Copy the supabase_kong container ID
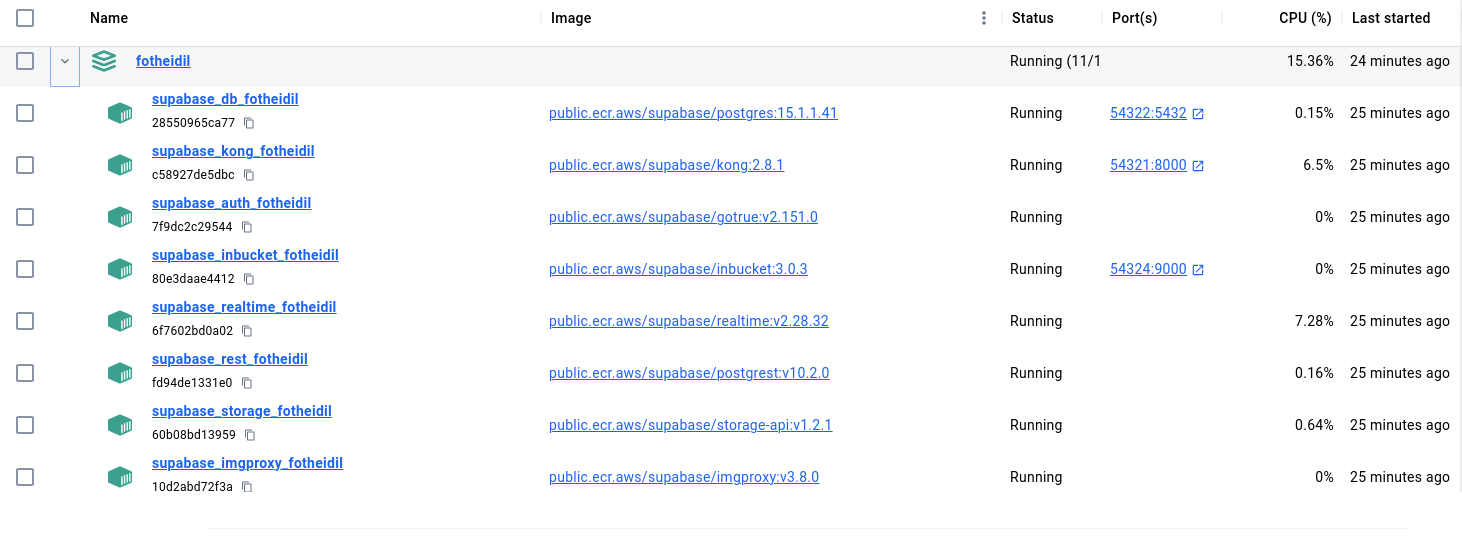1462x552 pixels. pos(249,175)
